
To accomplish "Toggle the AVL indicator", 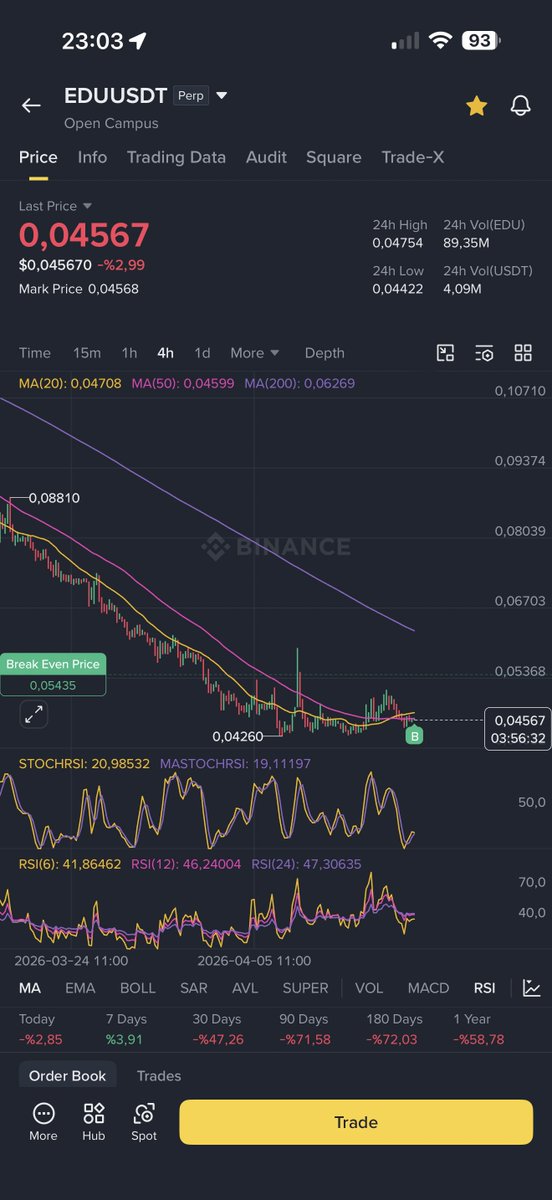I will (x=245, y=988).
